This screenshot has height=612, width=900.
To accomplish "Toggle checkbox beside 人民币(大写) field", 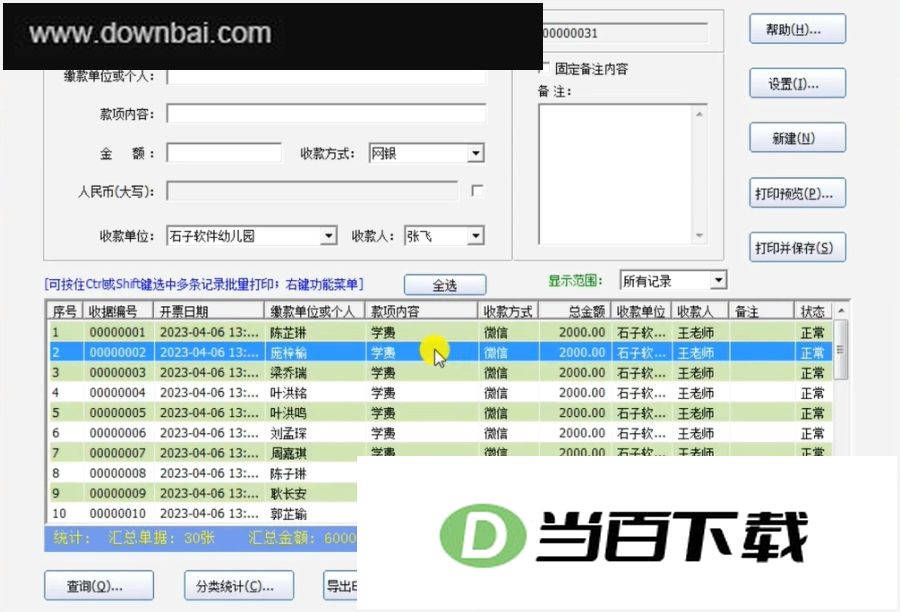I will coord(476,190).
